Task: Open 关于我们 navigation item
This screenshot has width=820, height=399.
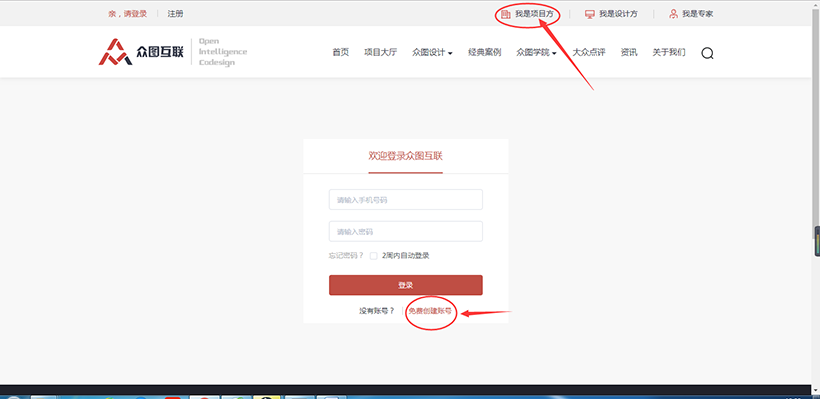Action: pyautogui.click(x=668, y=52)
